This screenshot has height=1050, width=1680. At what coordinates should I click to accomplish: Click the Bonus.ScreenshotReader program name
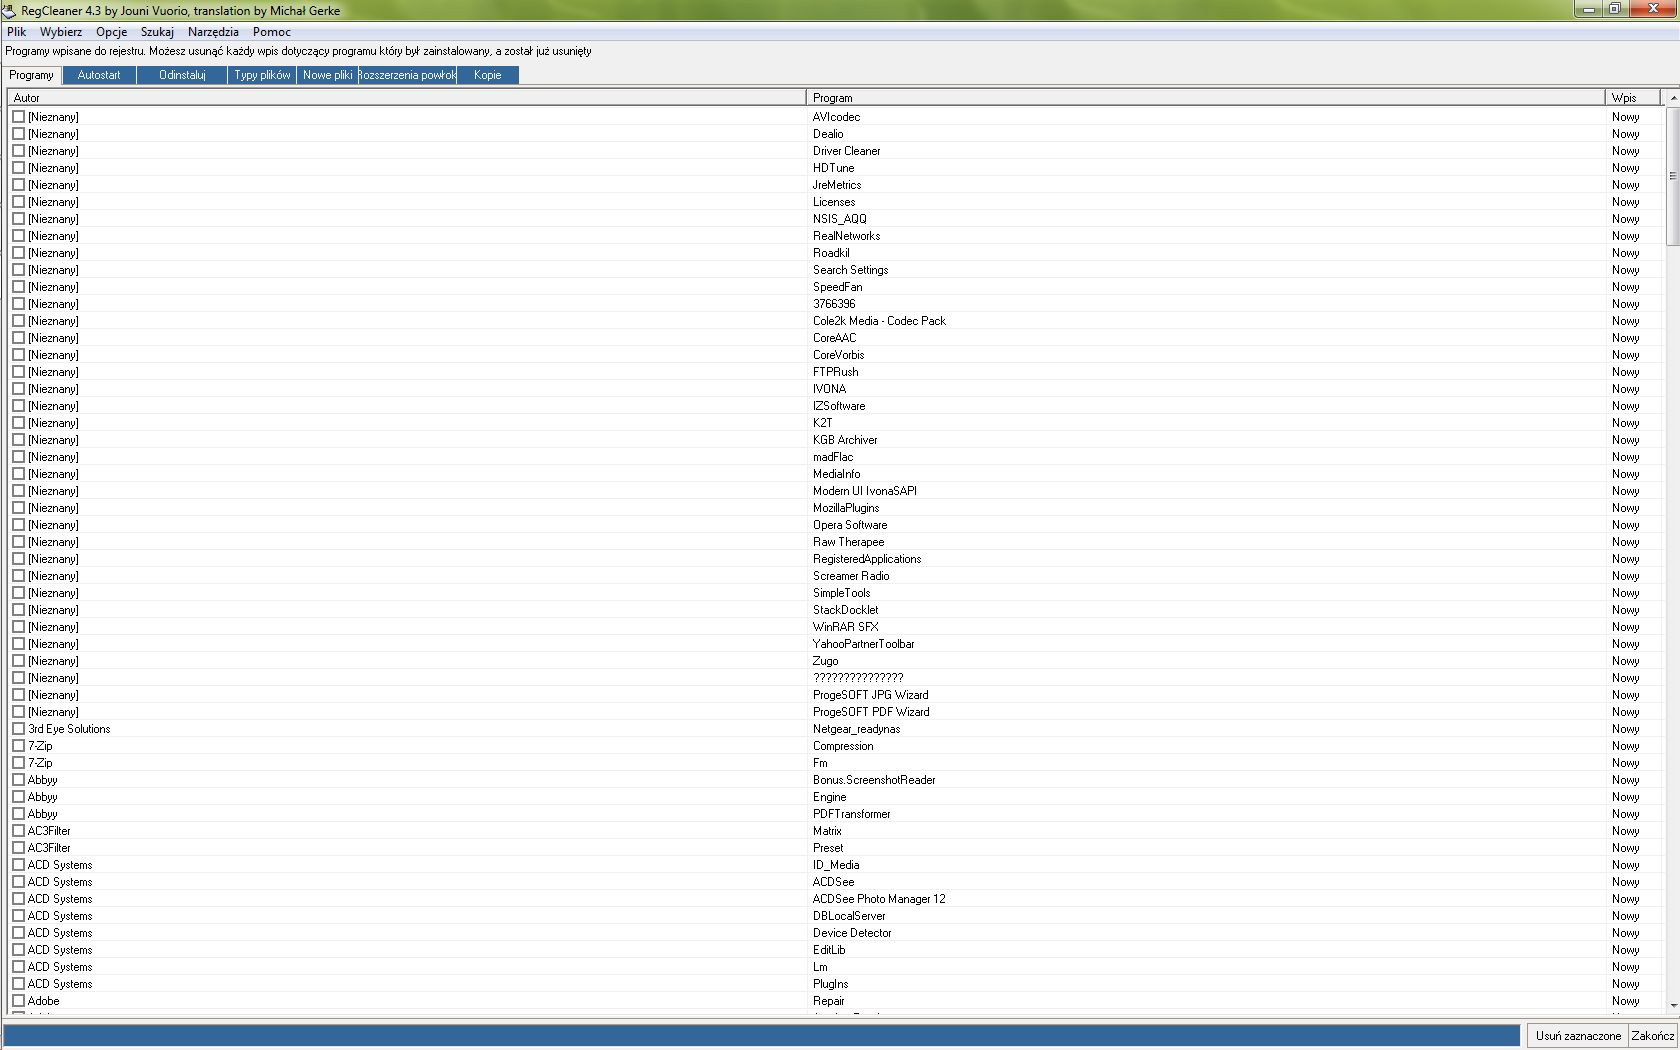pos(874,780)
